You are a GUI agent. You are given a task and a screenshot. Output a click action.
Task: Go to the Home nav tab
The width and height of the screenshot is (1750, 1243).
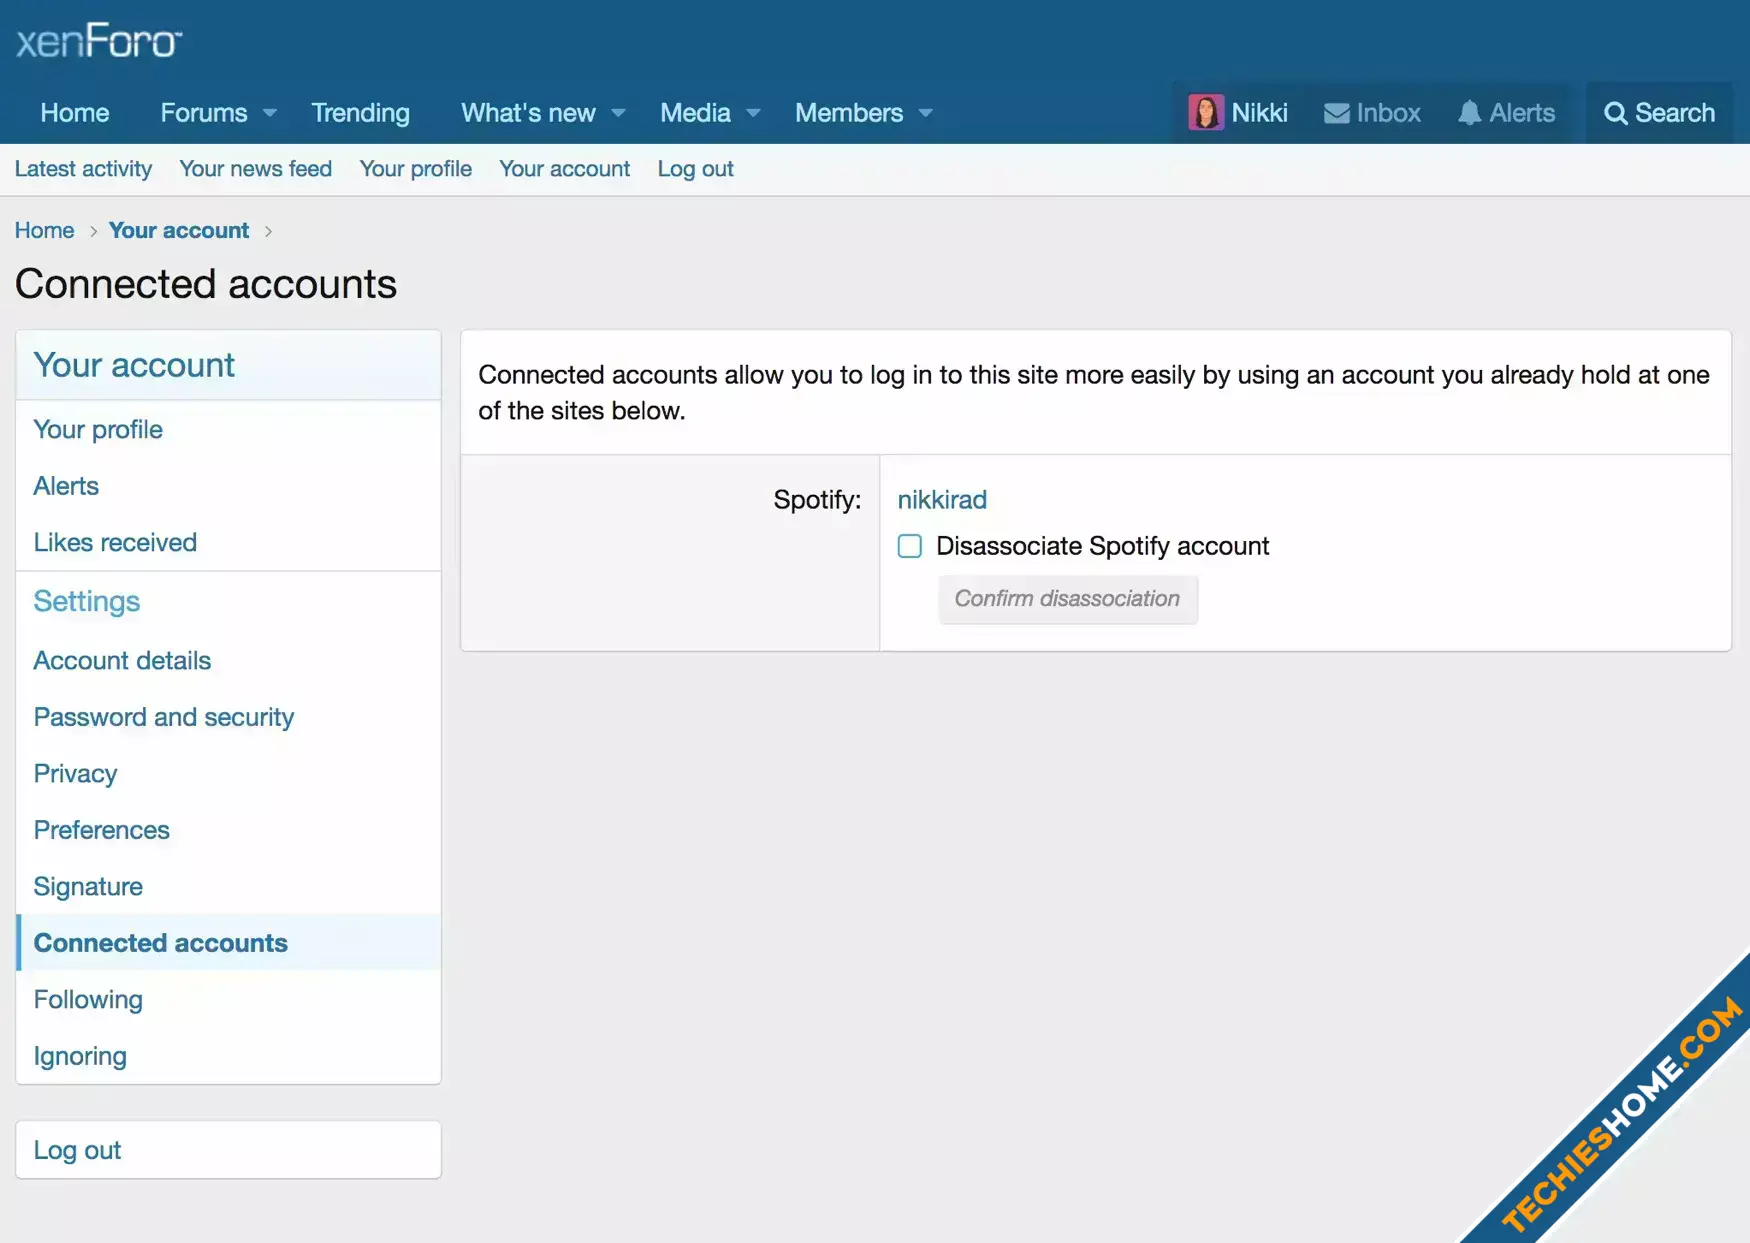tap(75, 112)
